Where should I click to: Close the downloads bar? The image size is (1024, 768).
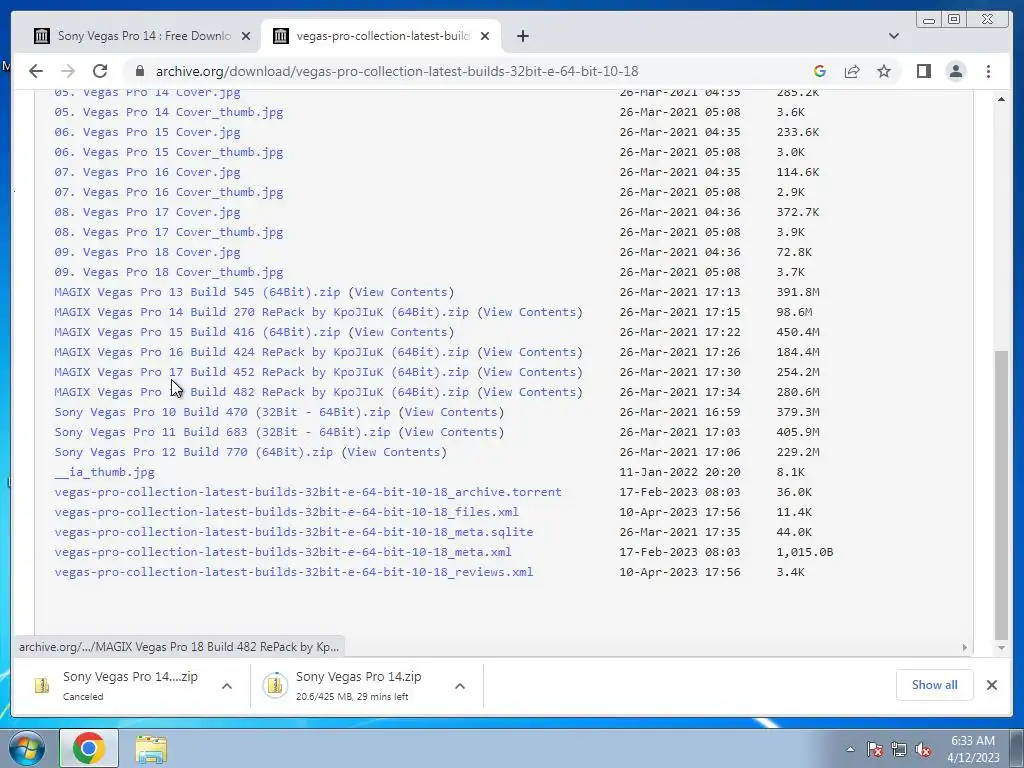click(992, 684)
